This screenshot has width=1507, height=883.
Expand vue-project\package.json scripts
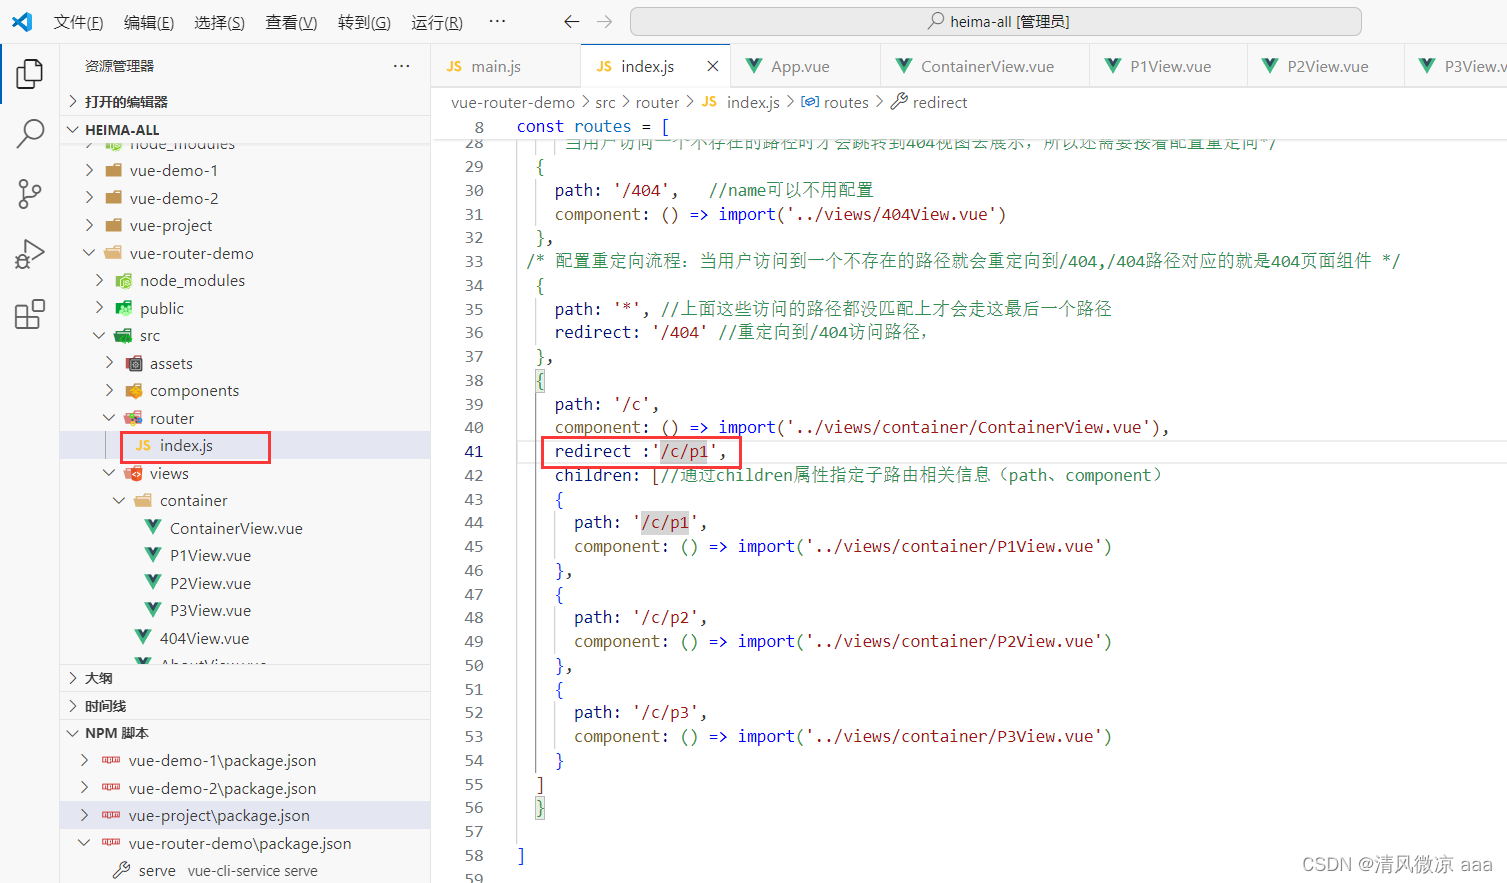click(x=84, y=815)
